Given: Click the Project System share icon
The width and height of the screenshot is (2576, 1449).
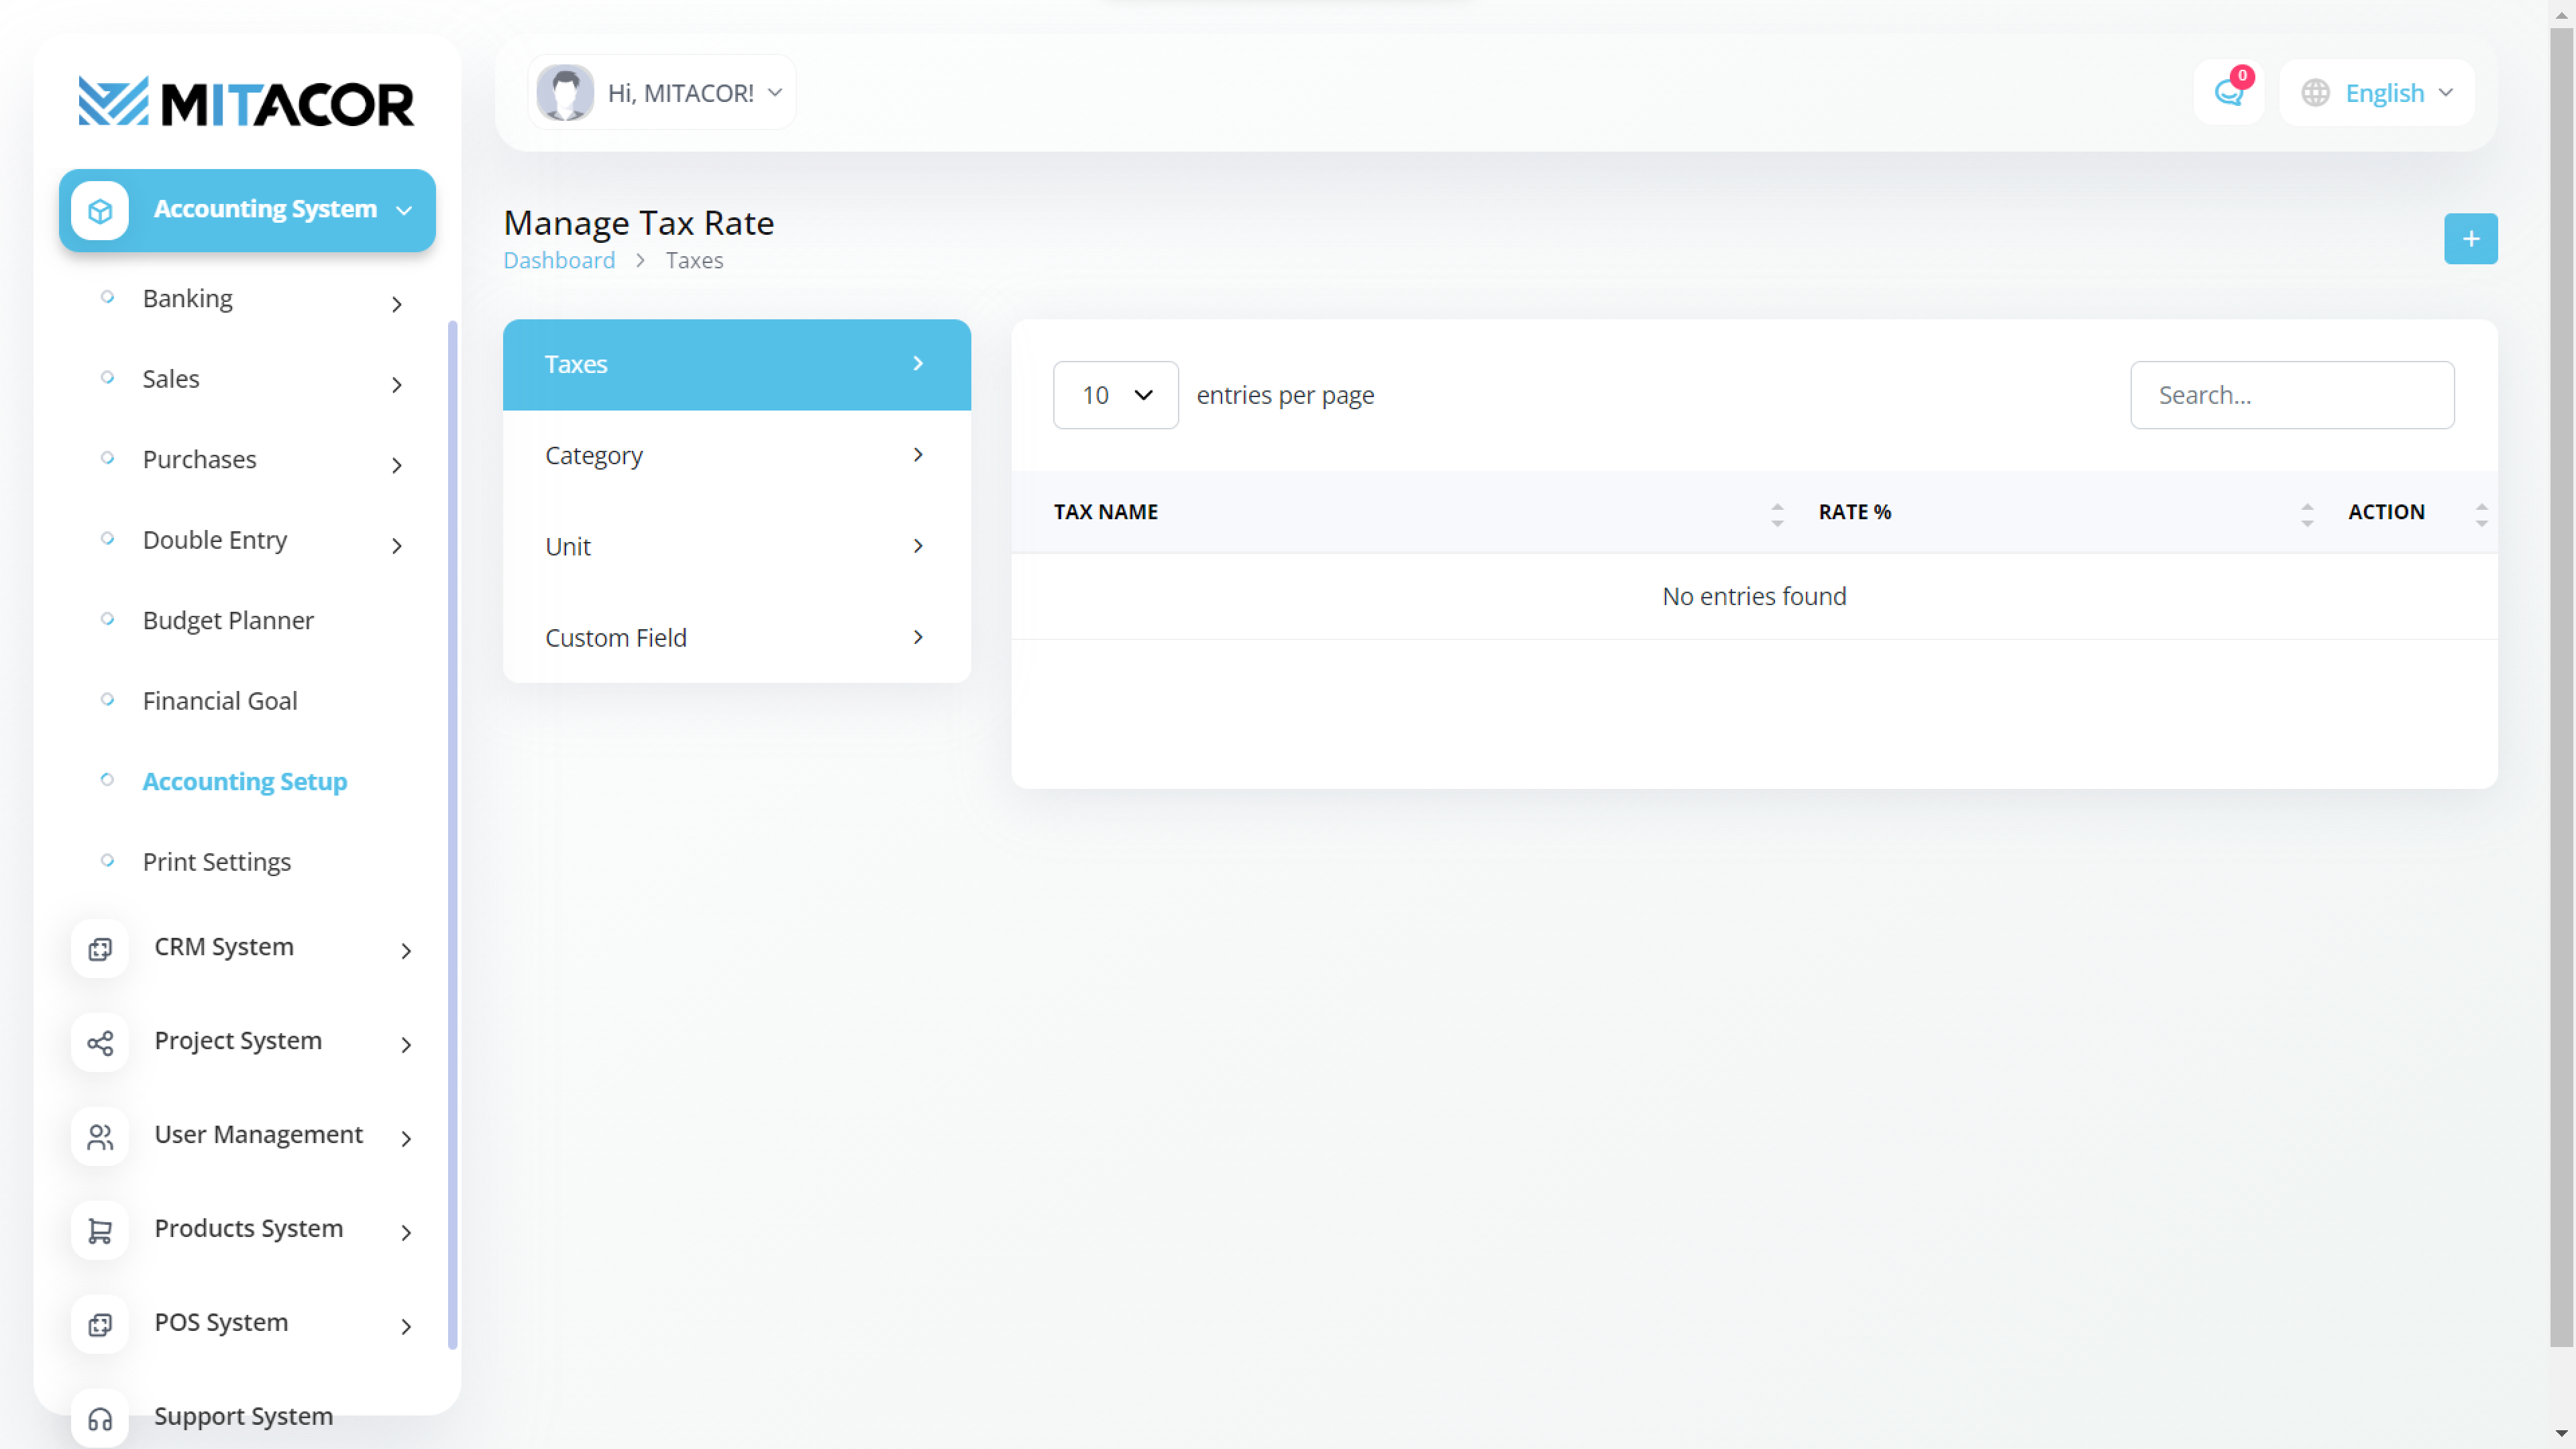Looking at the screenshot, I should point(100,1042).
